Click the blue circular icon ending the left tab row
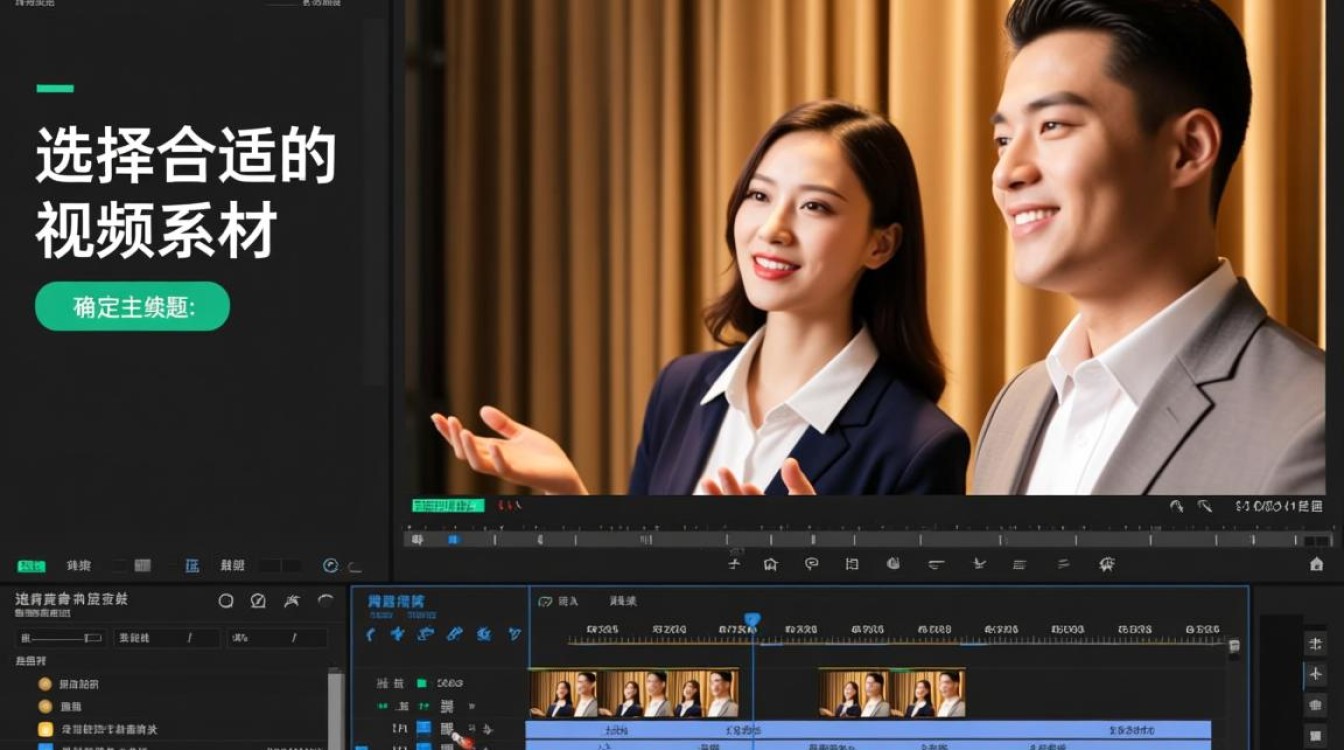 click(x=330, y=566)
